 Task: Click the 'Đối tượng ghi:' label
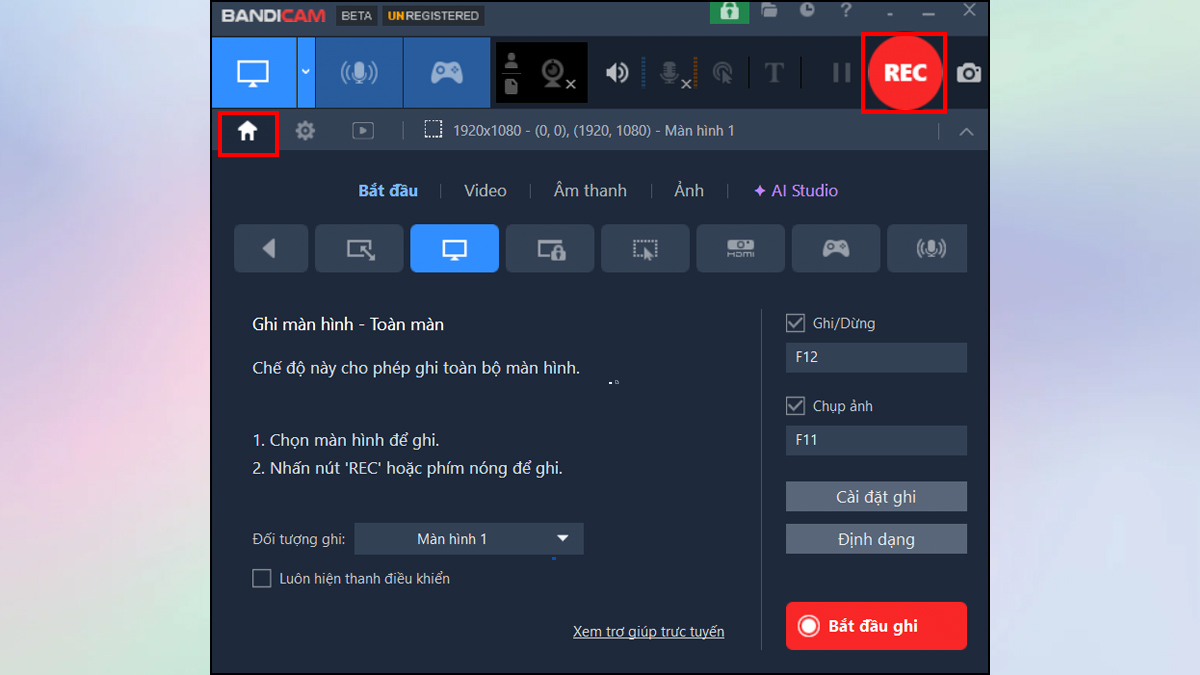click(299, 539)
